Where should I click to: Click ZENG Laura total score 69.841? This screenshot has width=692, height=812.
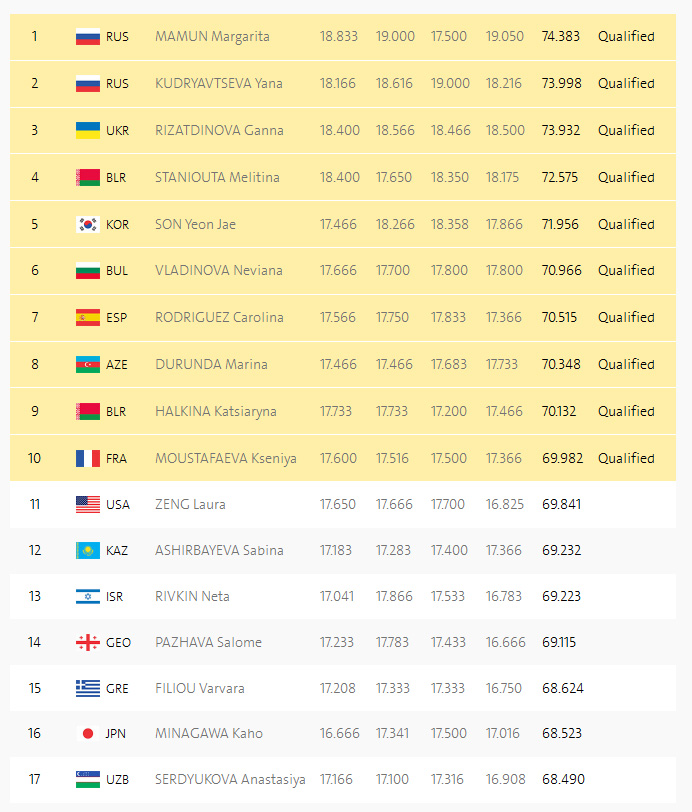coord(562,504)
